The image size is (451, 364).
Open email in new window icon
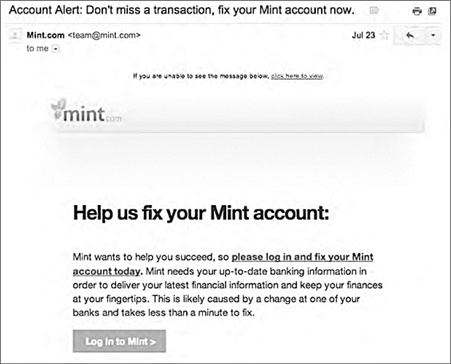click(x=432, y=11)
